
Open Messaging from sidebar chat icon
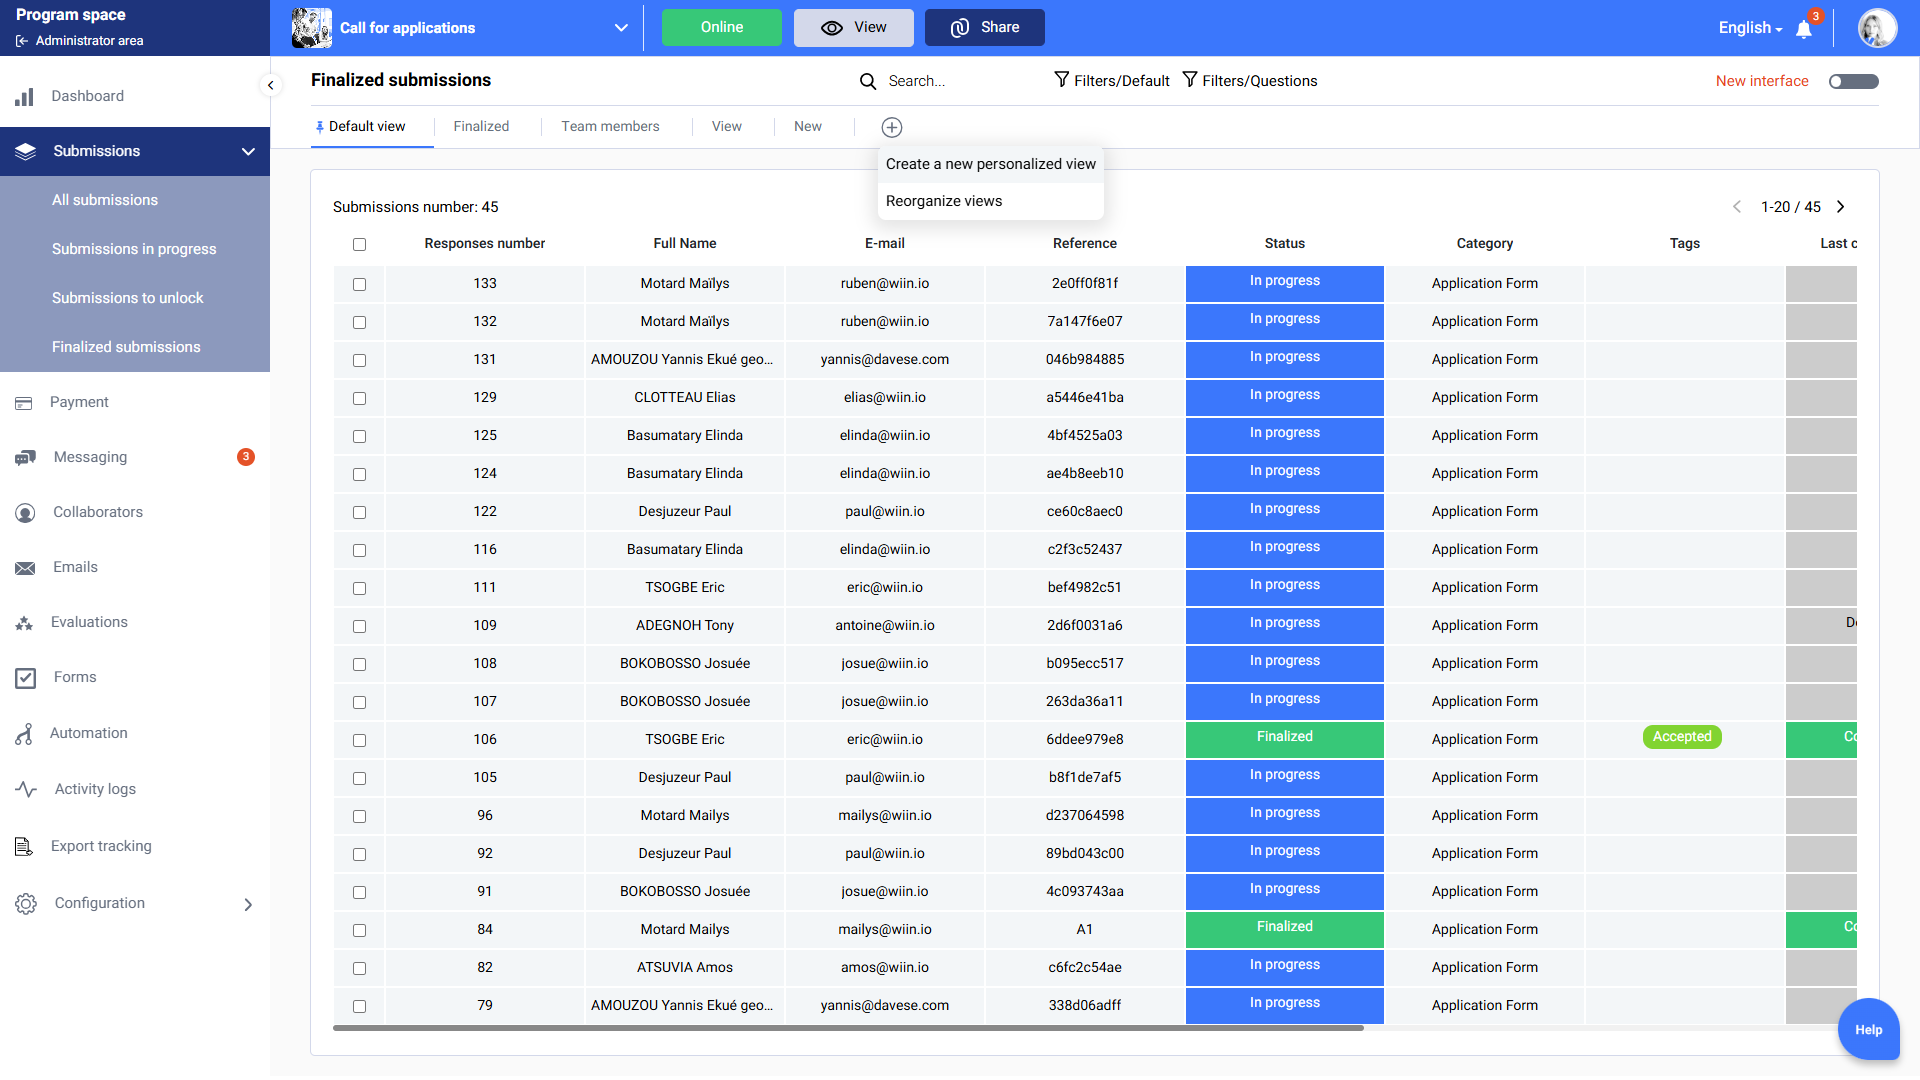click(x=26, y=457)
